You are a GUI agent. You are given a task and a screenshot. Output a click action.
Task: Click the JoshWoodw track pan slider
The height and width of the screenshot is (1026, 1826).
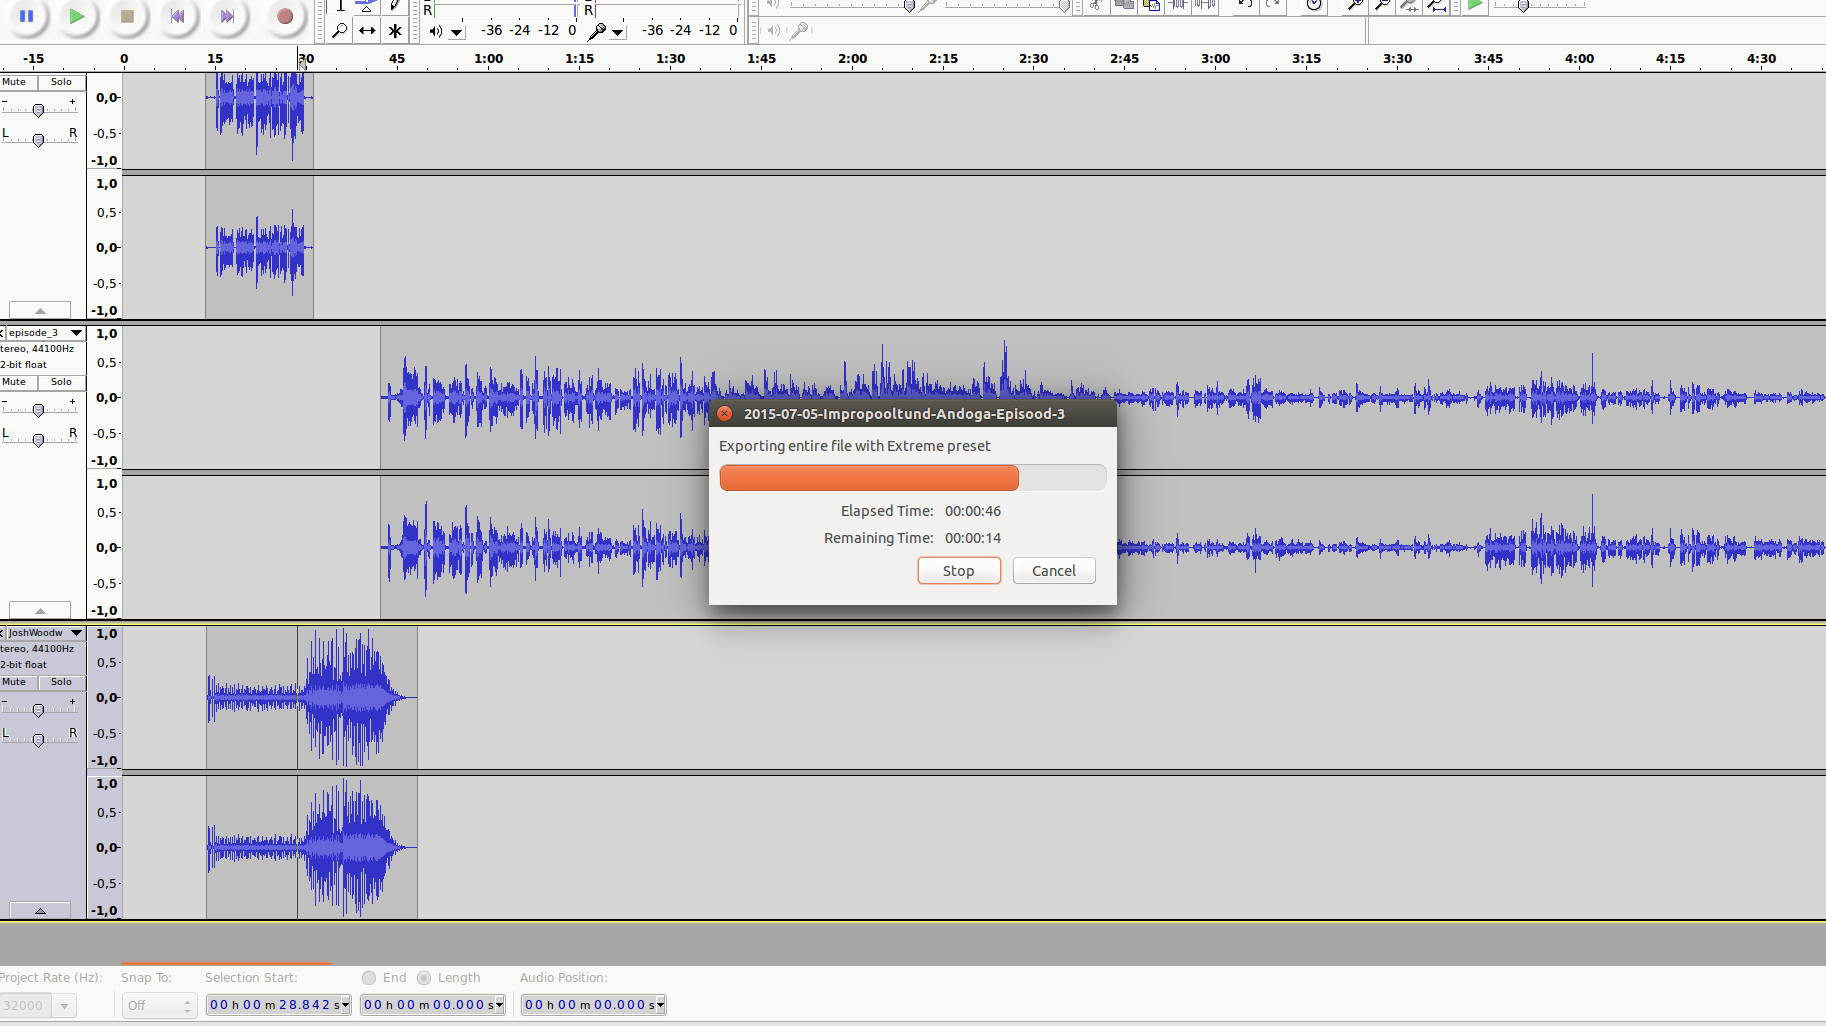(38, 740)
